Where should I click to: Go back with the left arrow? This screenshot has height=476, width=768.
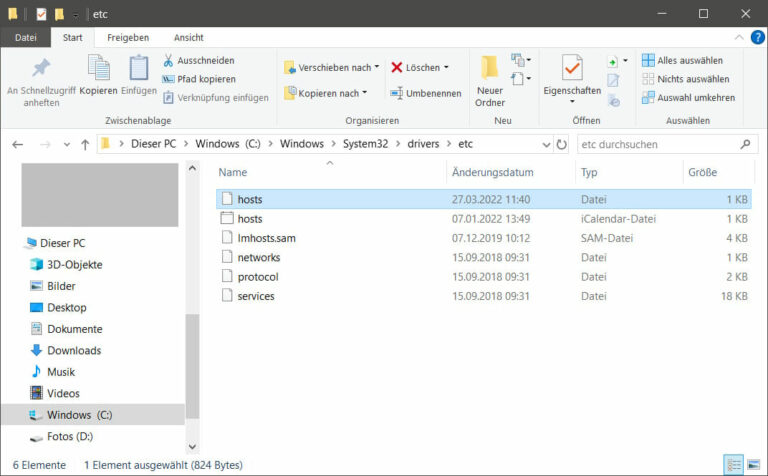pos(18,144)
